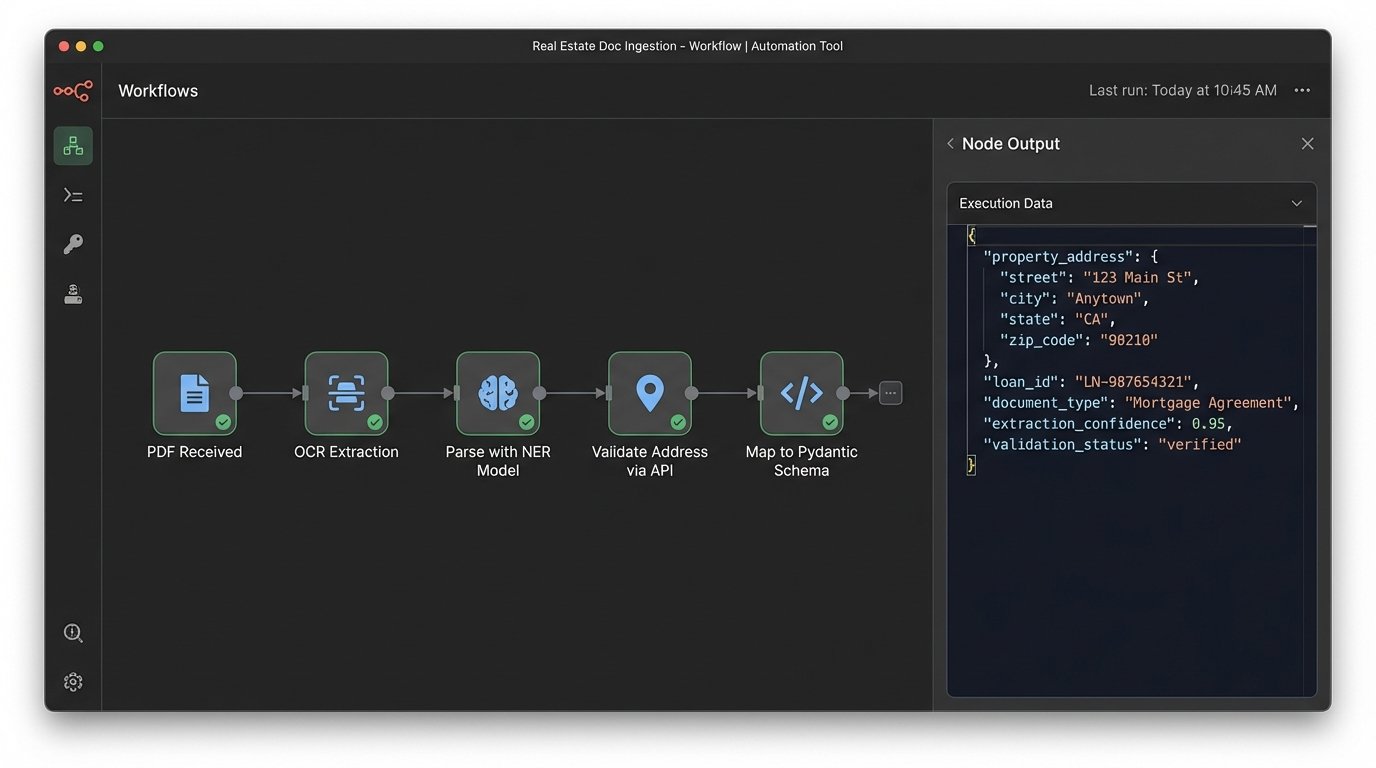Open options via the three-dot menu top right
1376x768 pixels.
pyautogui.click(x=1302, y=90)
